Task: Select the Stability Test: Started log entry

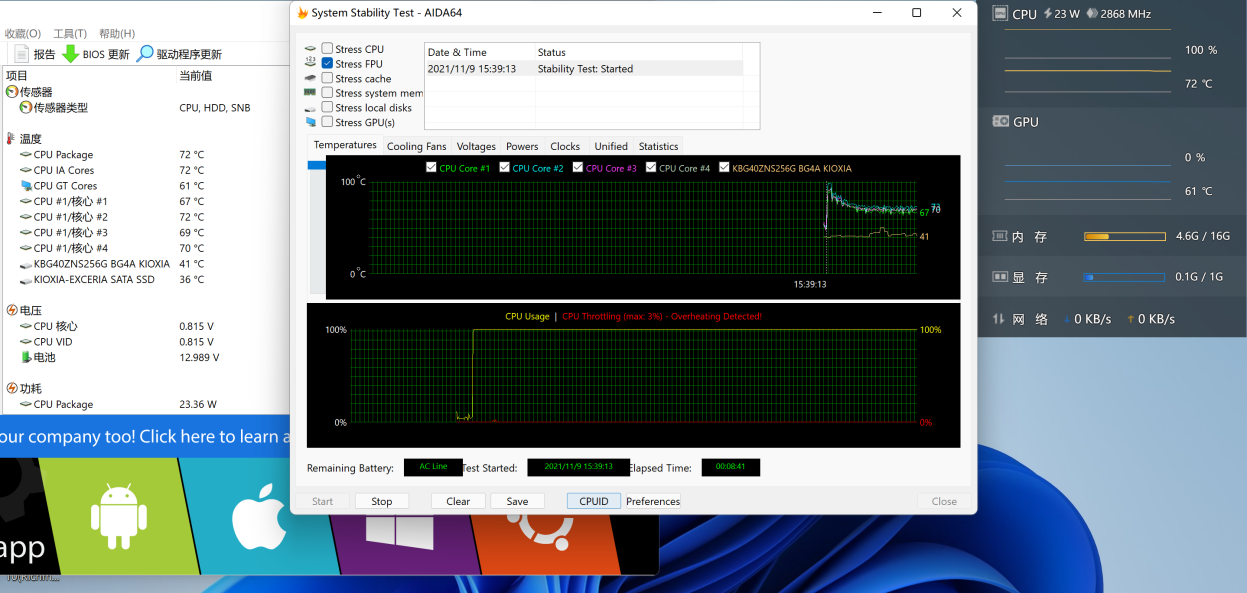Action: point(584,69)
